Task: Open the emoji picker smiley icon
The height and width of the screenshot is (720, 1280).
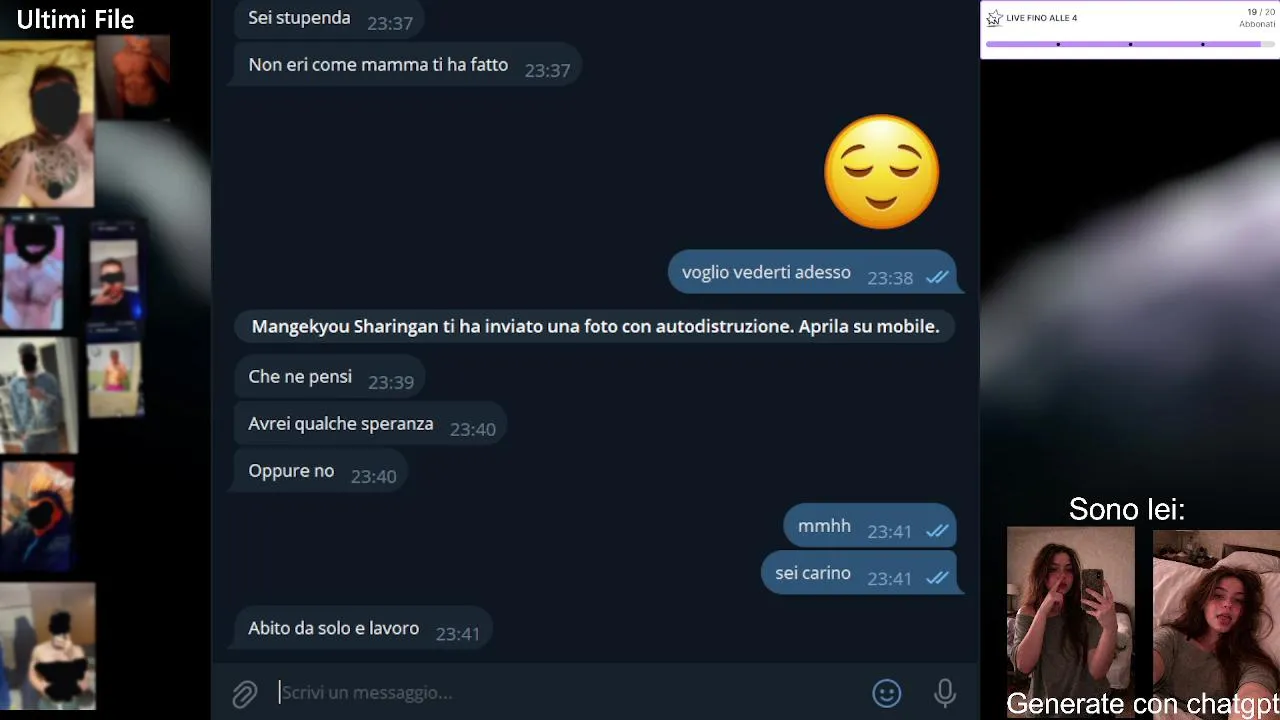Action: point(887,693)
